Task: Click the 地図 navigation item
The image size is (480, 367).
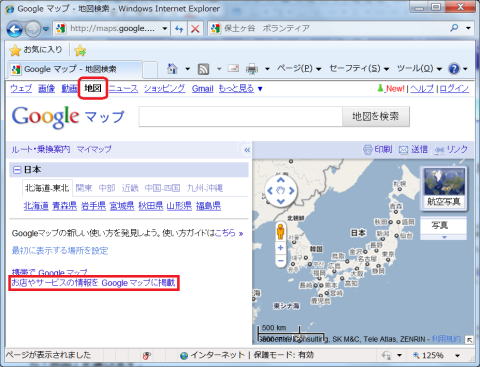Action: tap(93, 88)
